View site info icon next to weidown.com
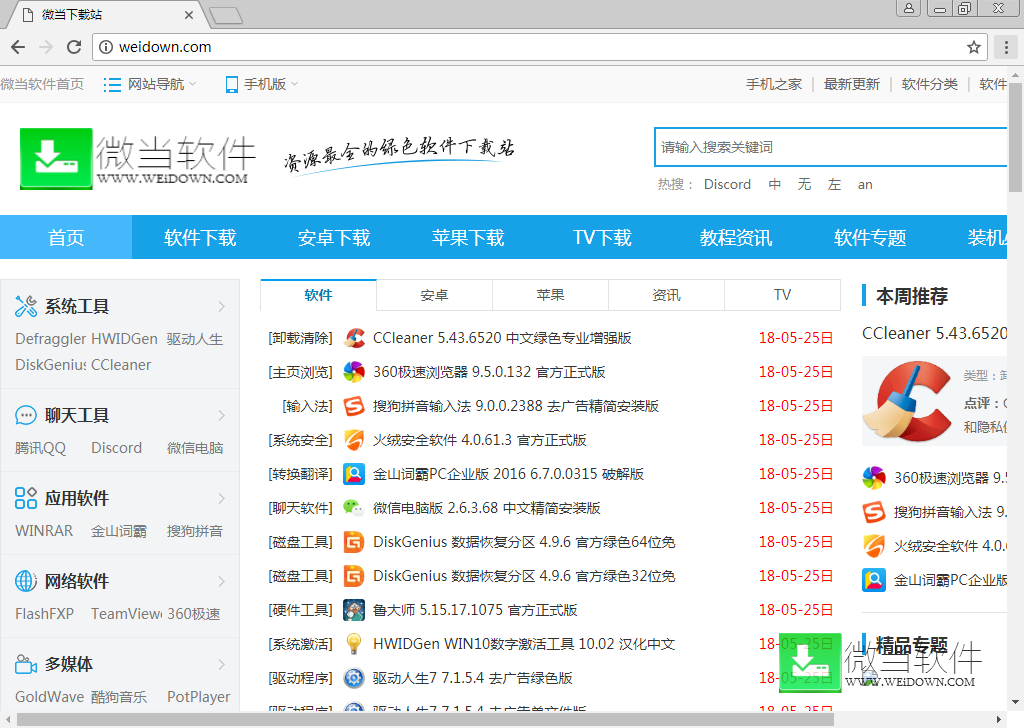Viewport: 1024px width, 728px height. [x=106, y=47]
